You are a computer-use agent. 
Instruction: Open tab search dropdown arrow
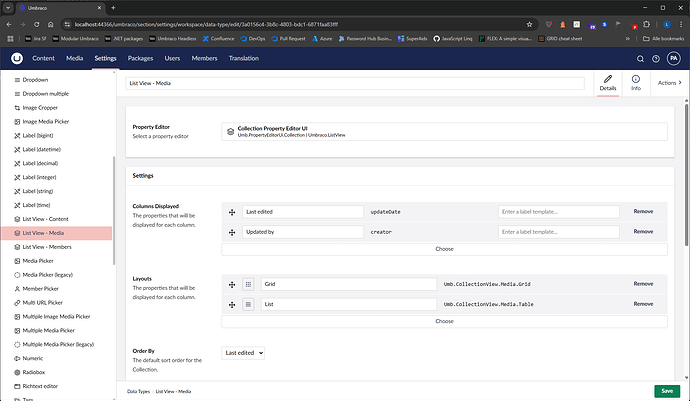click(8, 8)
